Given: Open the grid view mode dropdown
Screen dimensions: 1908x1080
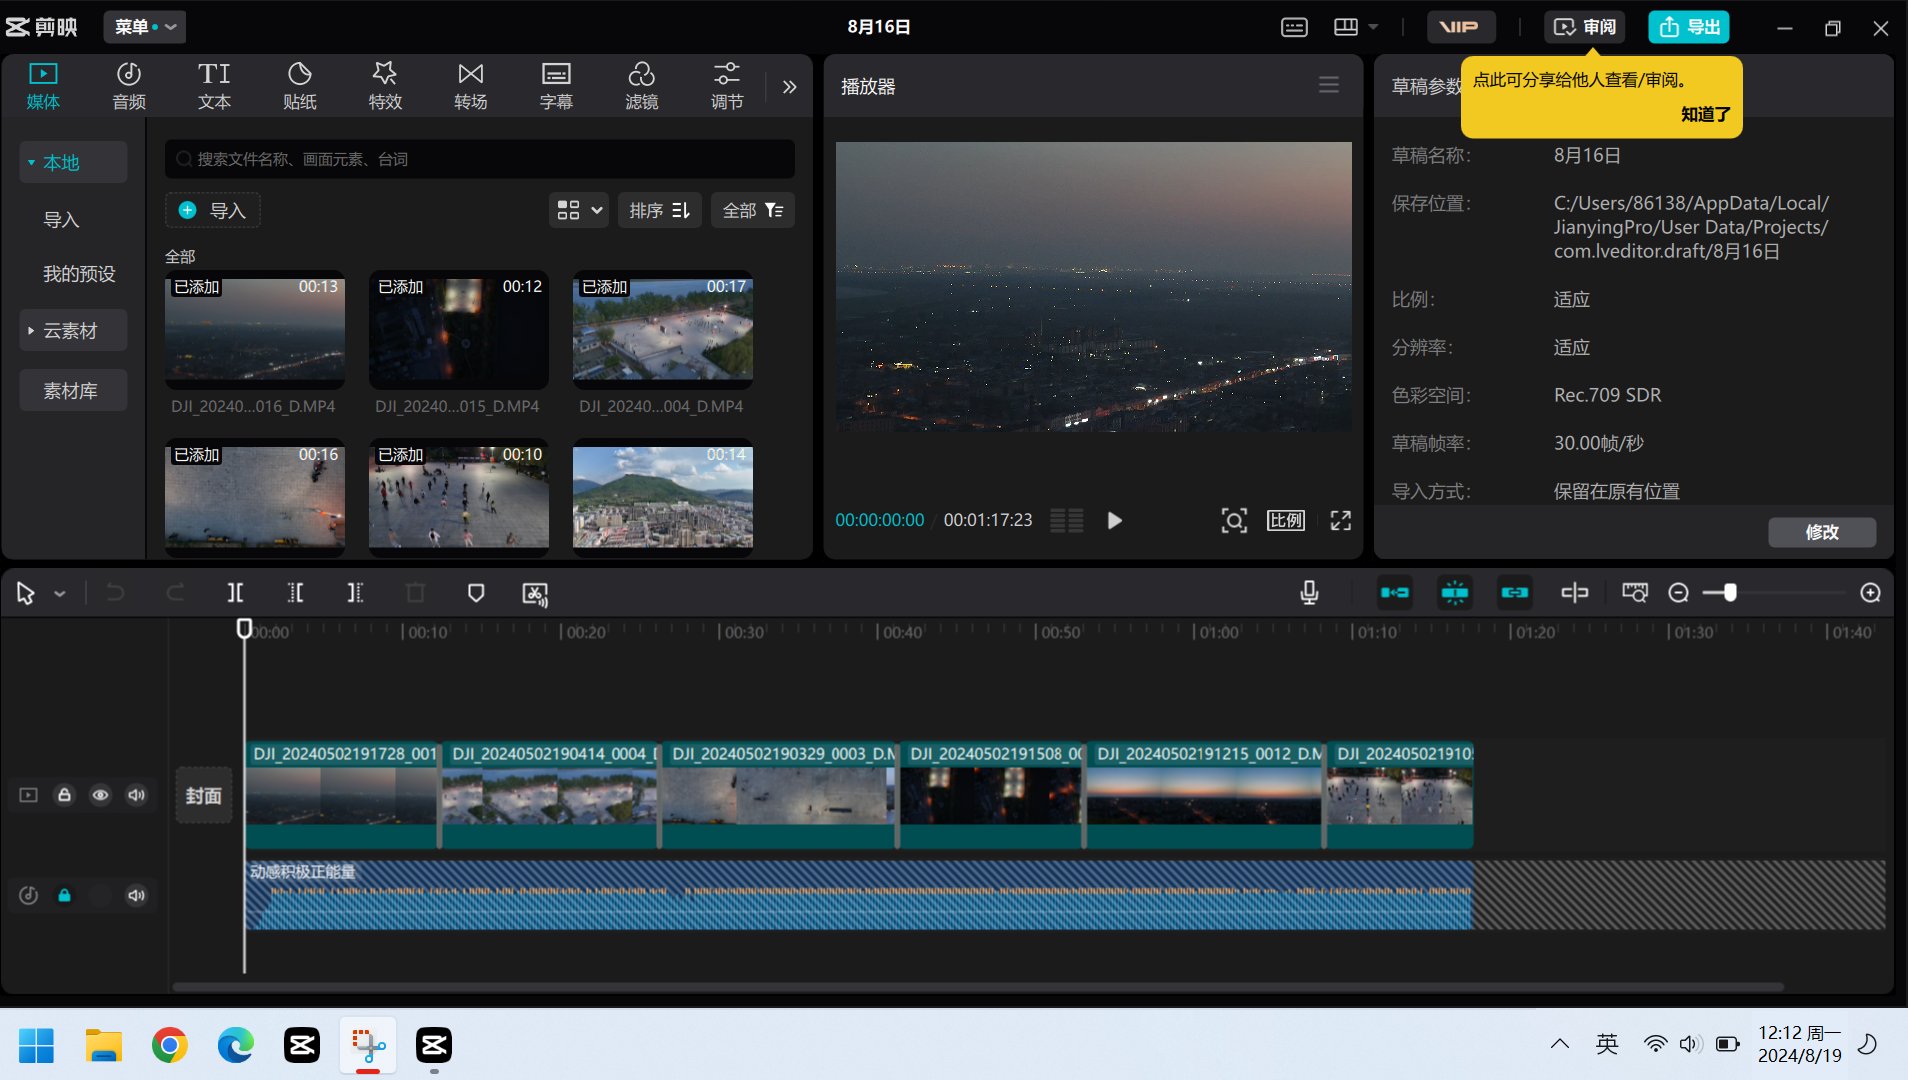Looking at the screenshot, I should (579, 210).
